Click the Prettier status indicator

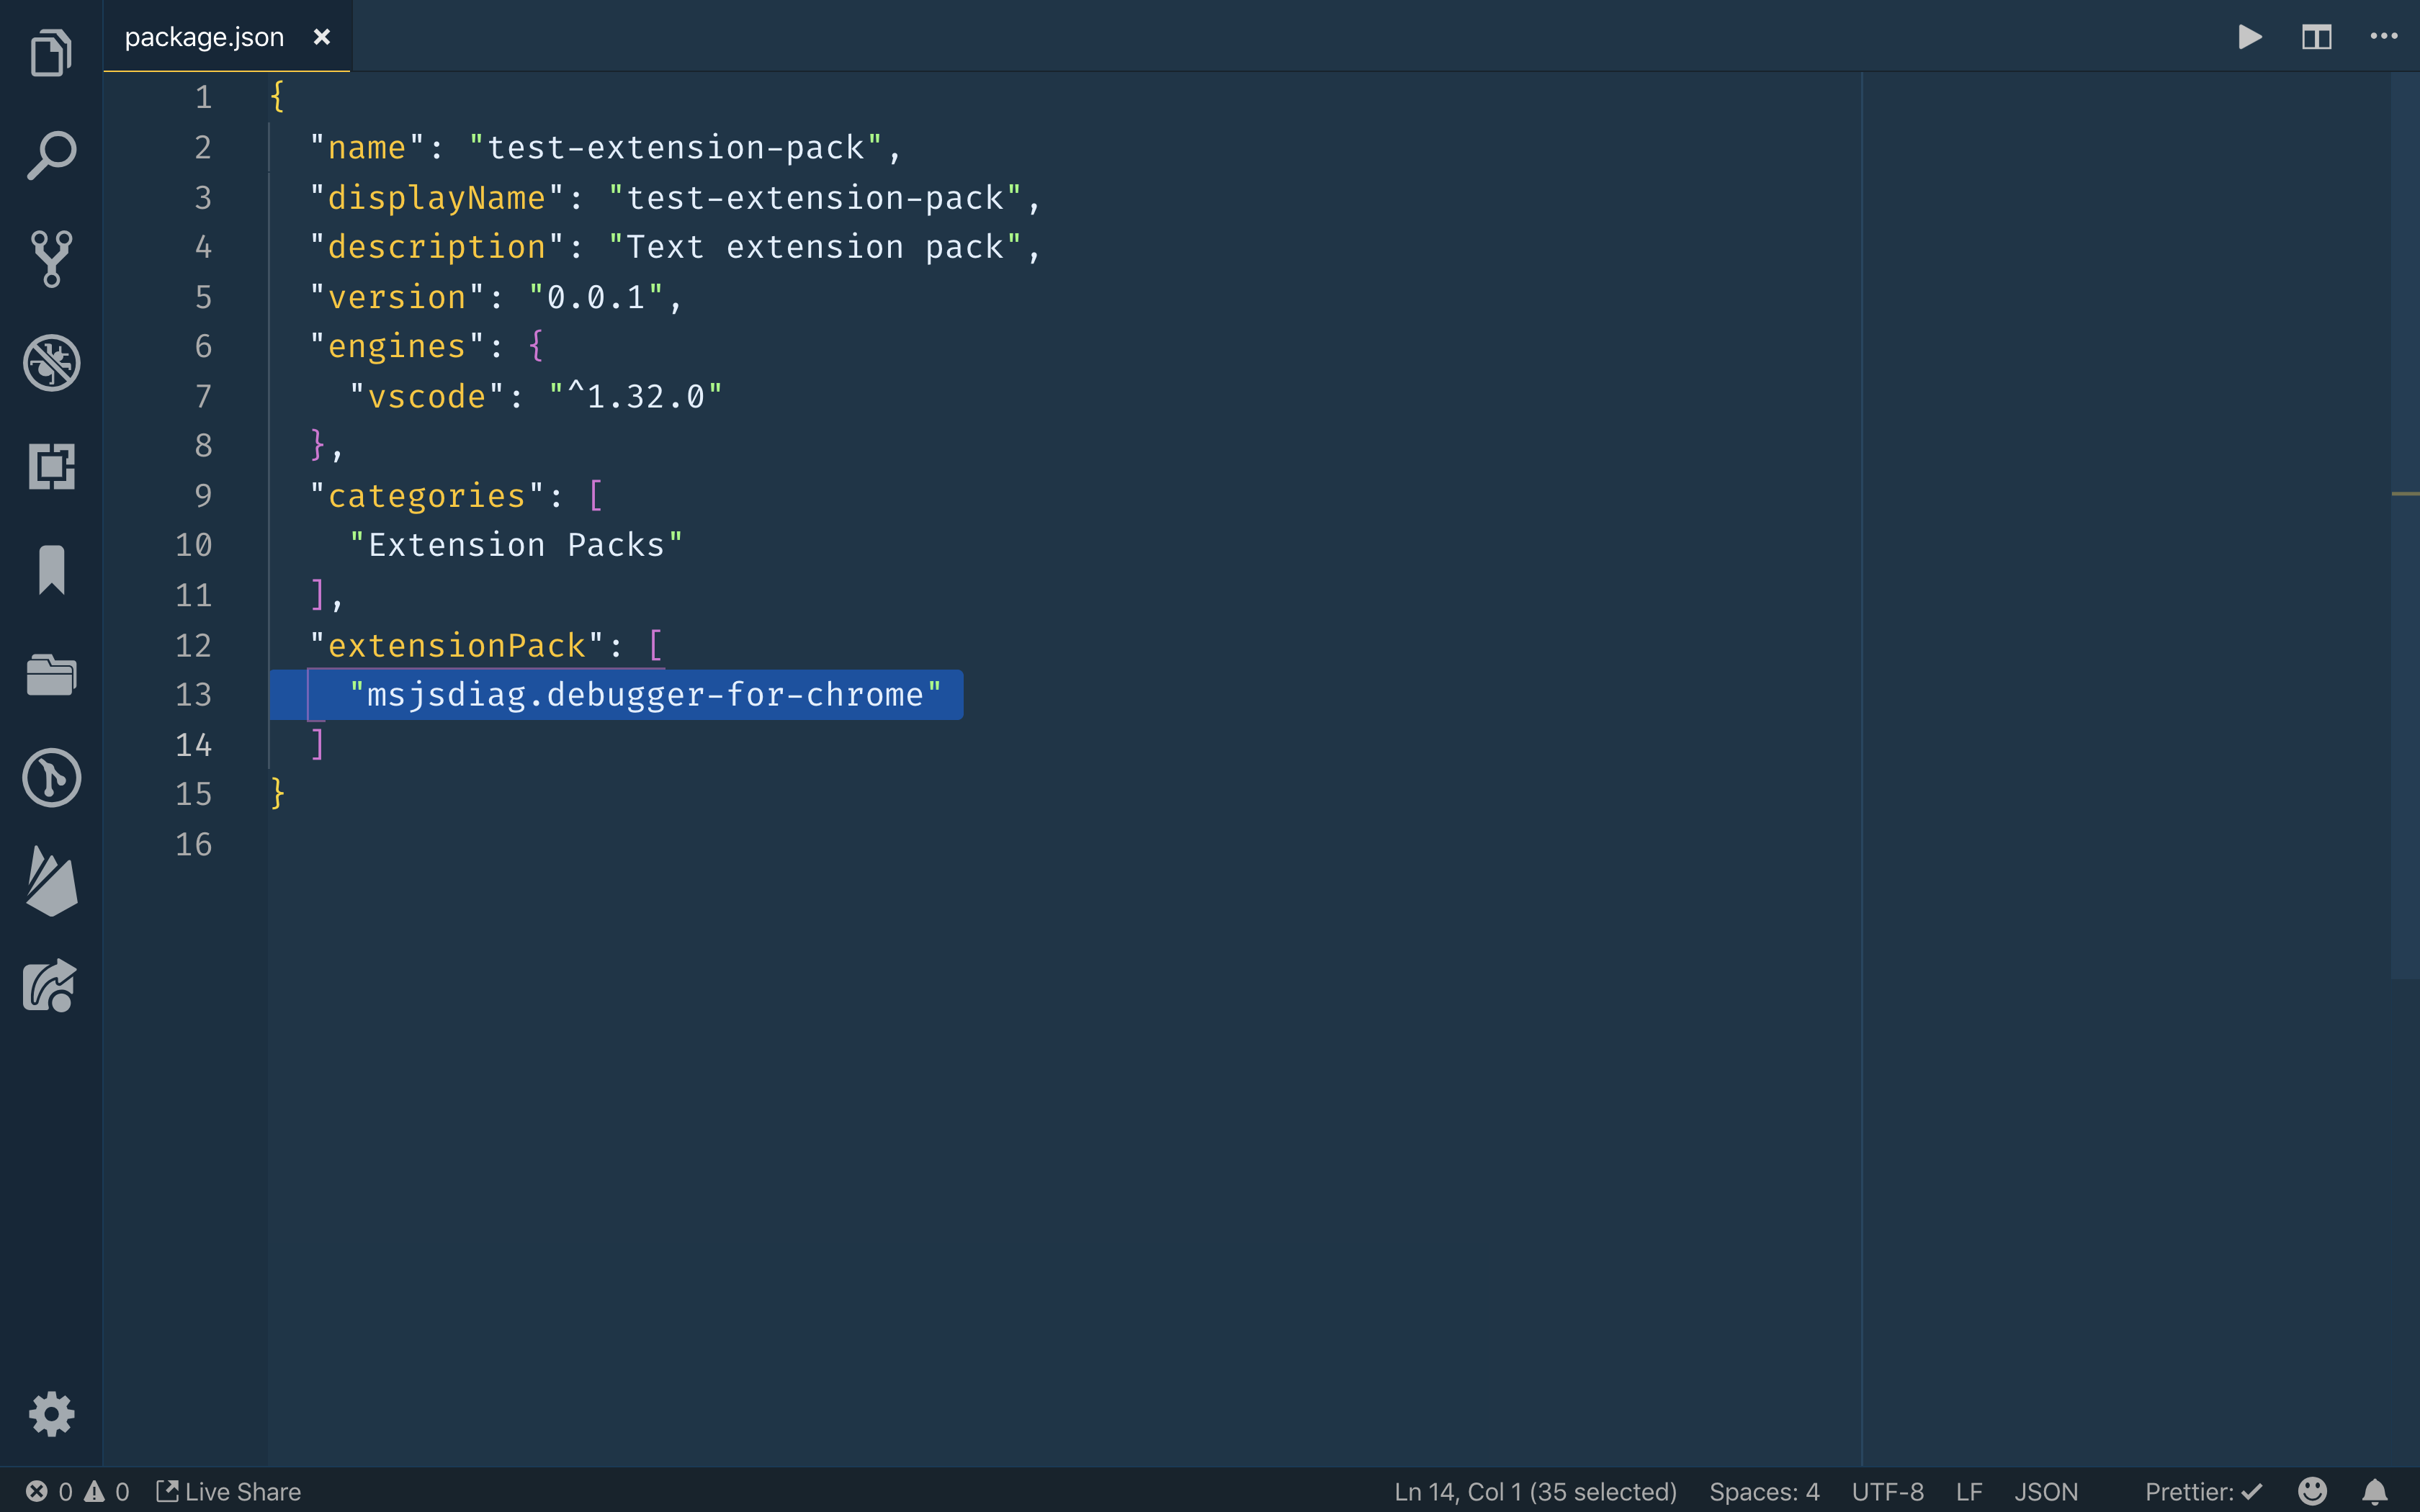tap(2203, 1492)
